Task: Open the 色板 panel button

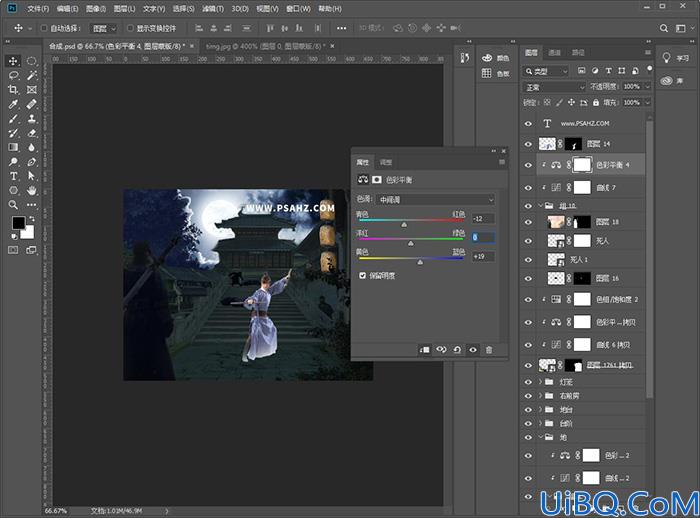Action: 496,74
